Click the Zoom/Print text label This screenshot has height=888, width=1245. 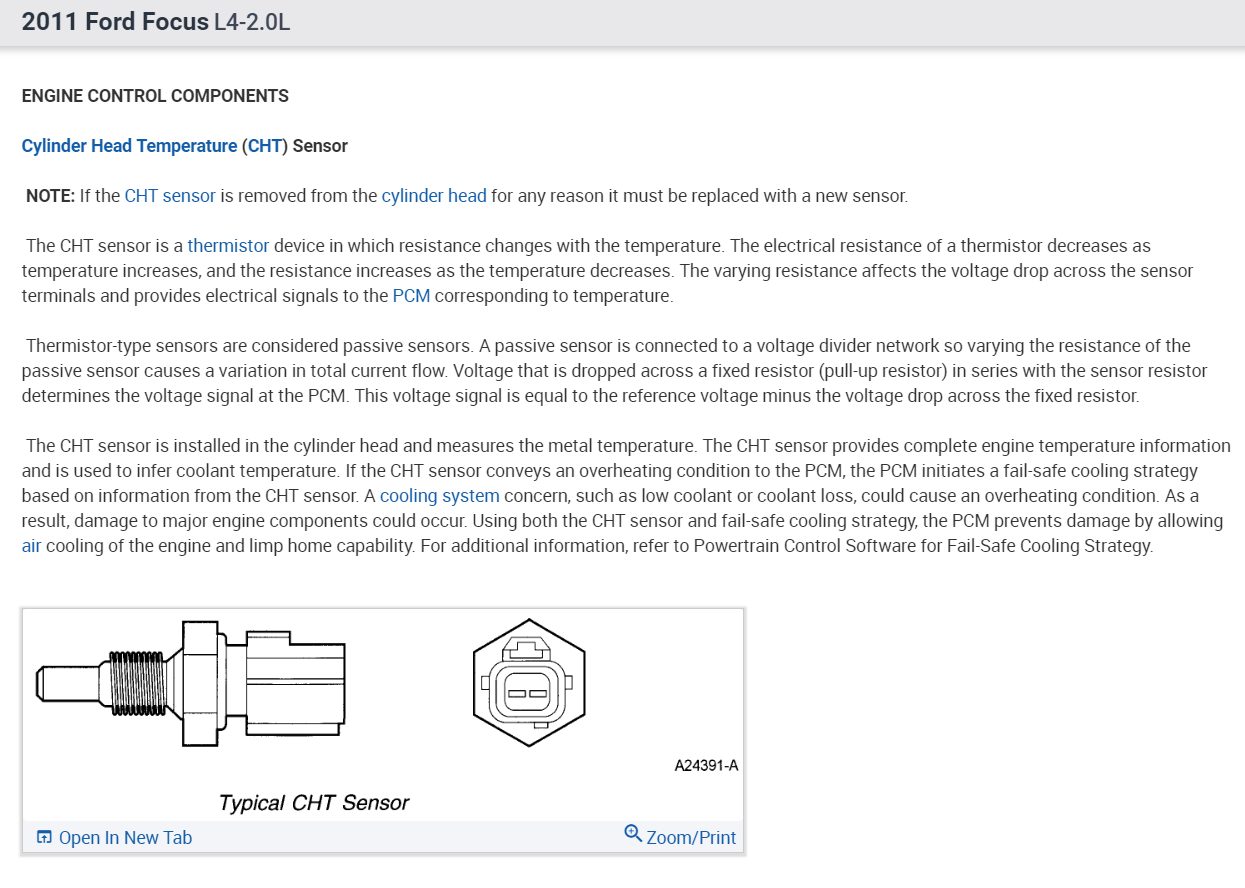pyautogui.click(x=691, y=838)
